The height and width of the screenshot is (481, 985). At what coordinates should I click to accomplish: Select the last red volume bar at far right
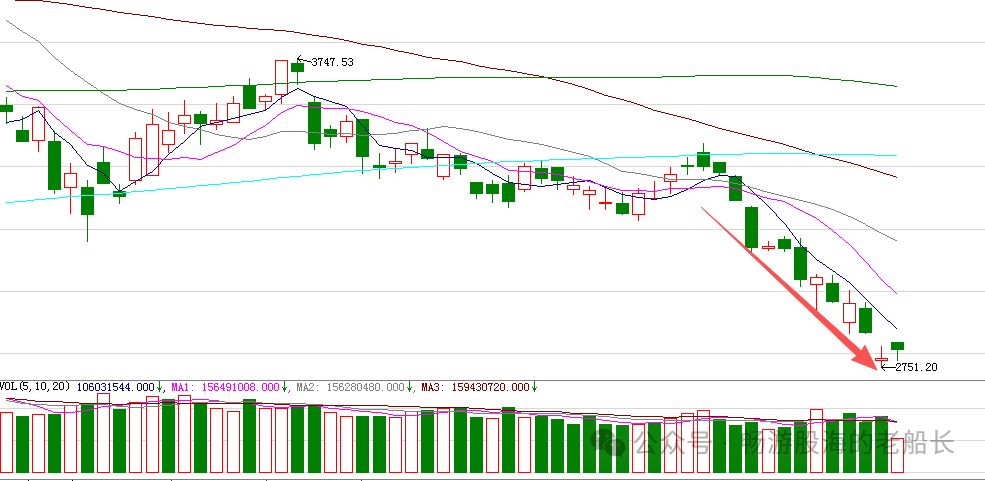pos(897,456)
